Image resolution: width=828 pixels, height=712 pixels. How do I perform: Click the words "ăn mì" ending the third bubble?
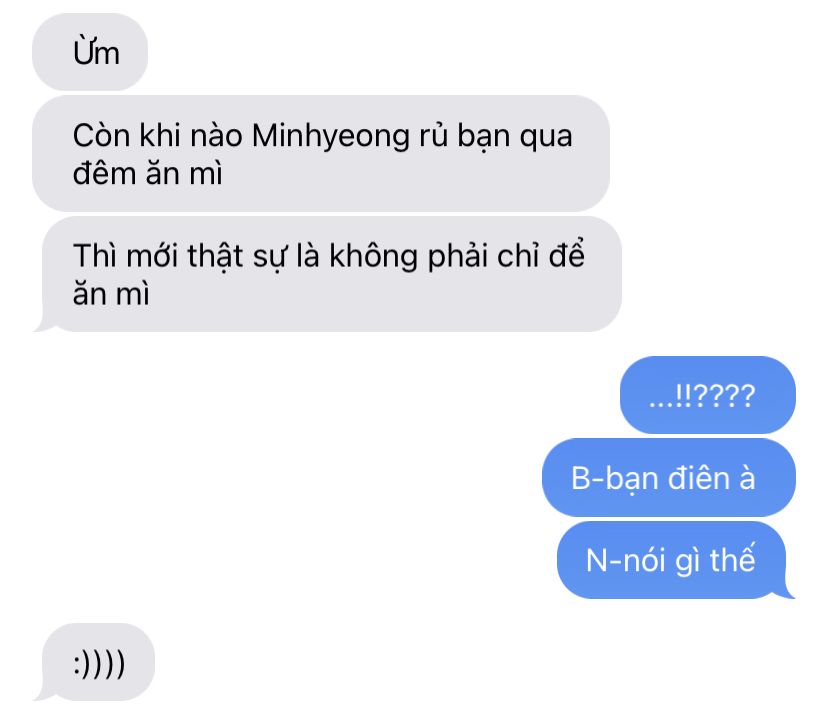coord(111,294)
